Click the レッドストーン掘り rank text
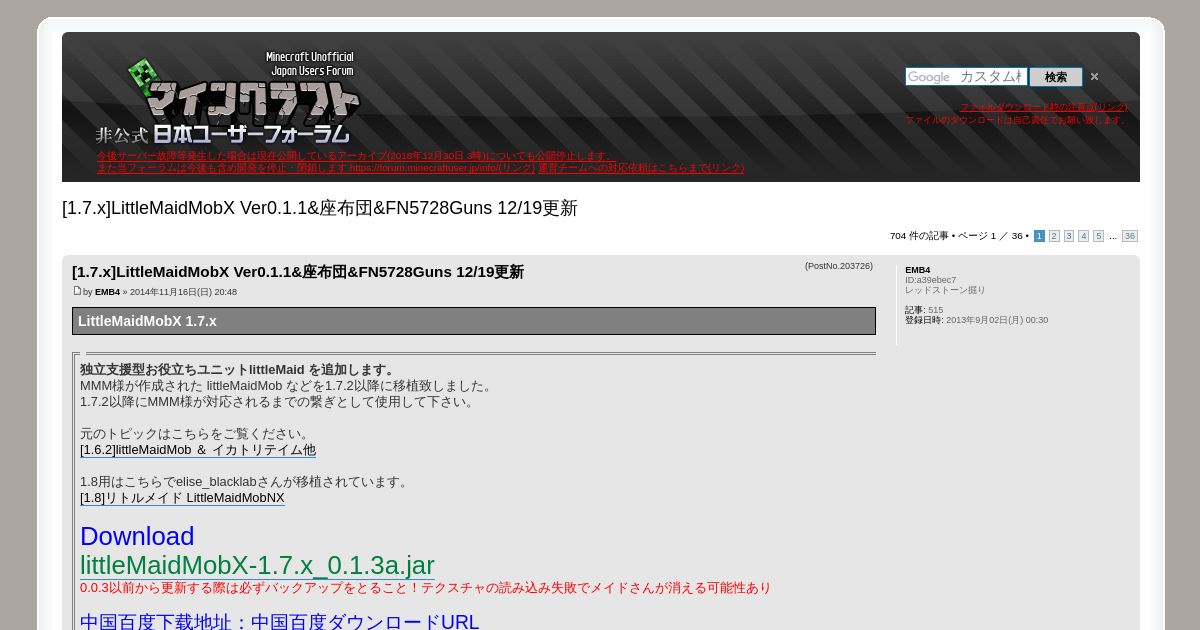Image resolution: width=1200 pixels, height=630 pixels. pos(945,290)
